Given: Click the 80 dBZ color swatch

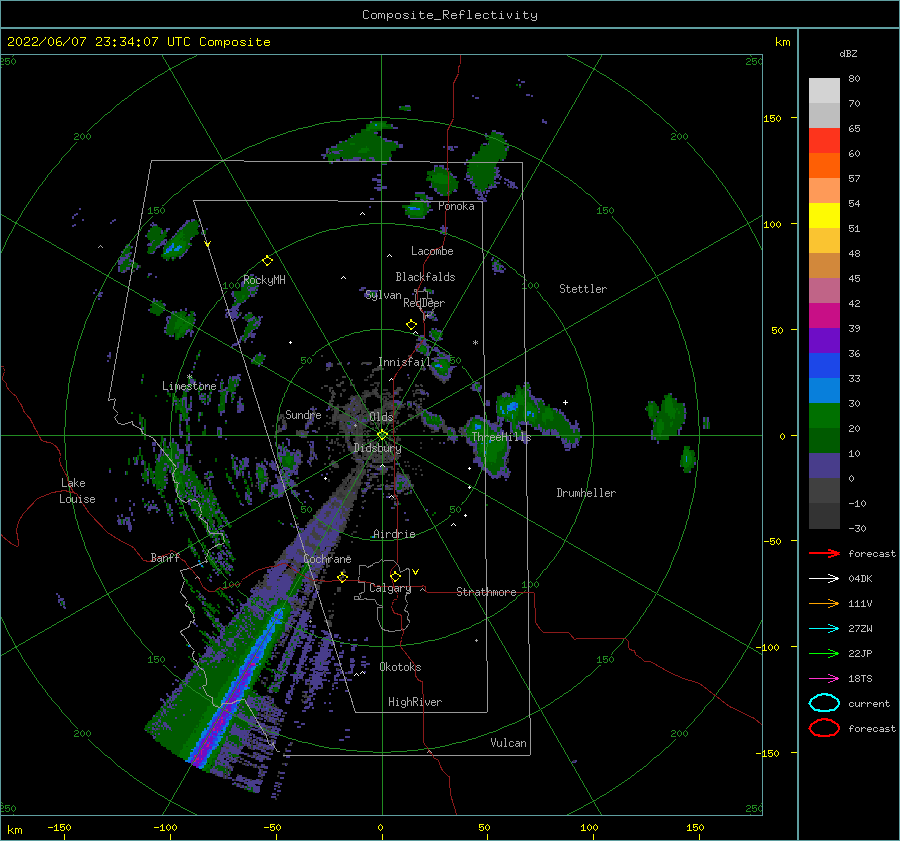Looking at the screenshot, I should click(824, 90).
